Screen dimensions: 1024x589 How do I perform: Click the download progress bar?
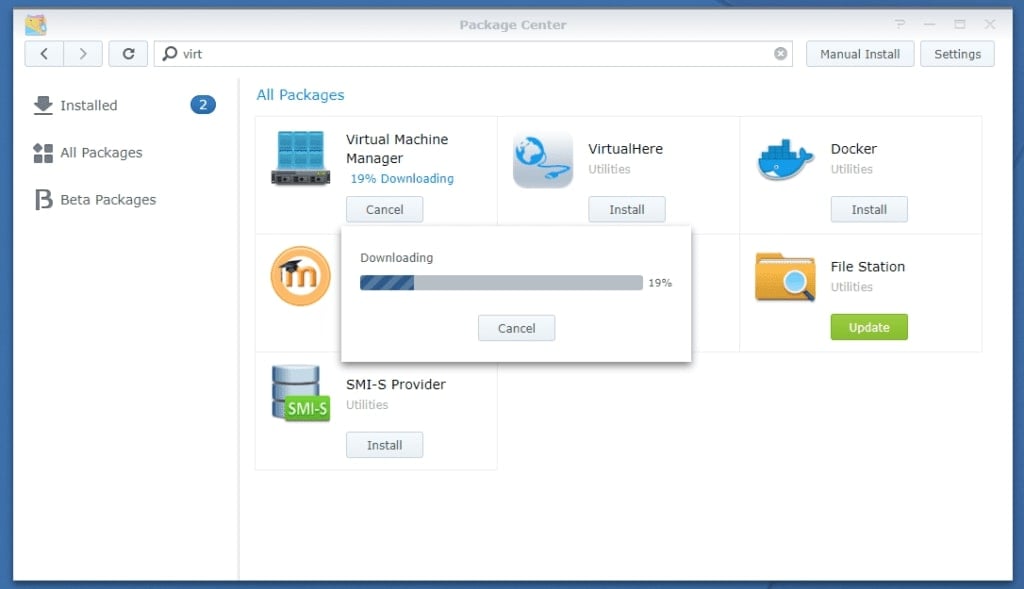(502, 283)
